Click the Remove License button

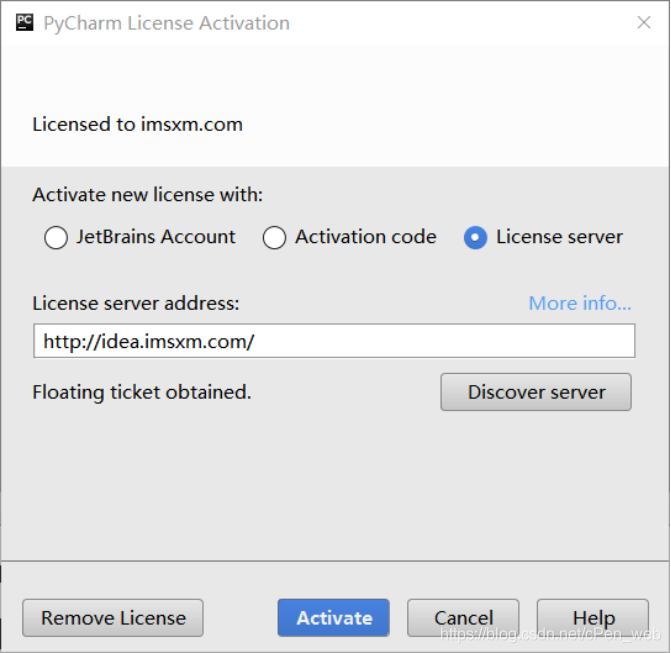(113, 618)
